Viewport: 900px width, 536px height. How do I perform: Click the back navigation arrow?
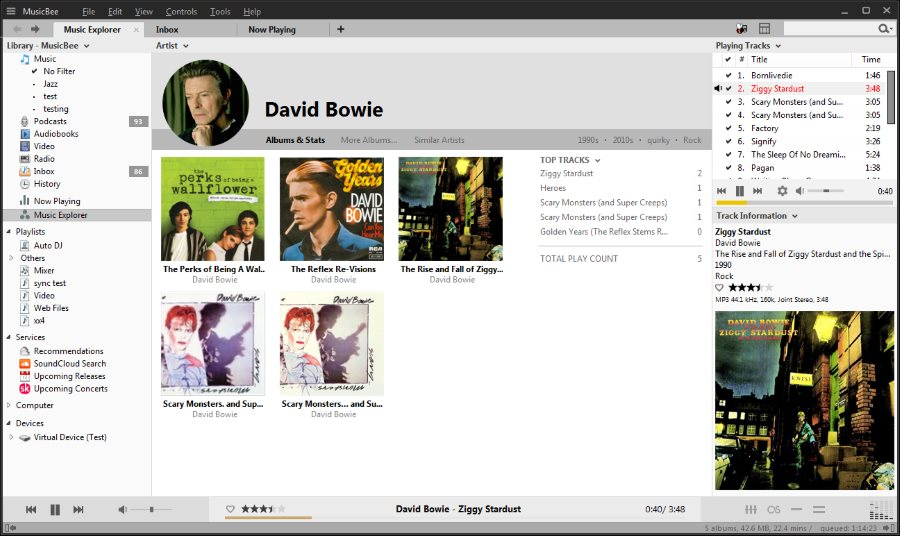[x=17, y=29]
